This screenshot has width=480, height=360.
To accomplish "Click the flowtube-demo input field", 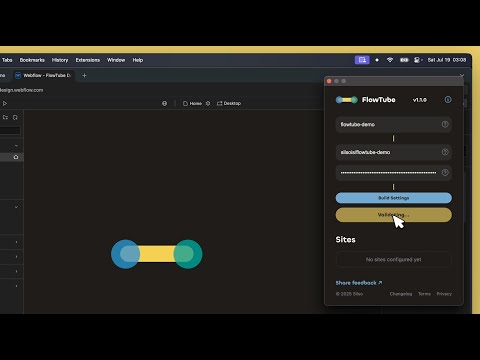I will [x=394, y=124].
